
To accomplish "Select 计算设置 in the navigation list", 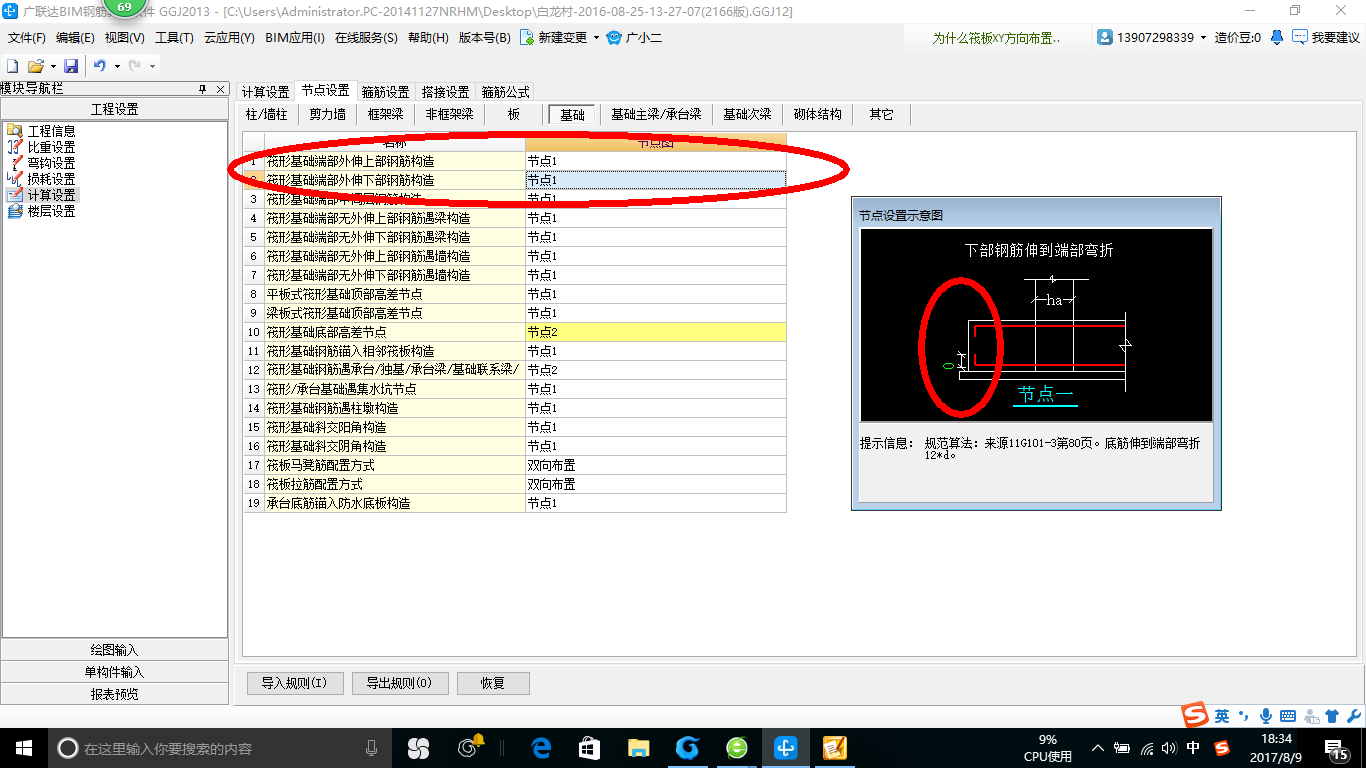I will [51, 195].
